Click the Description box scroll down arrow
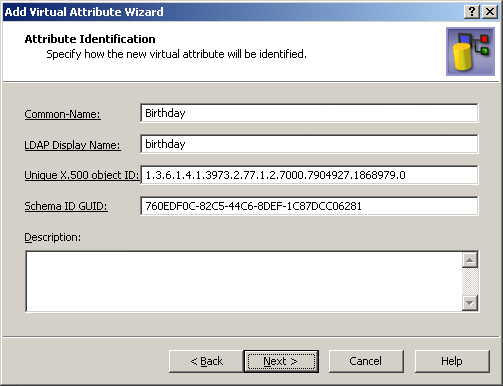503x386 pixels. pos(470,303)
